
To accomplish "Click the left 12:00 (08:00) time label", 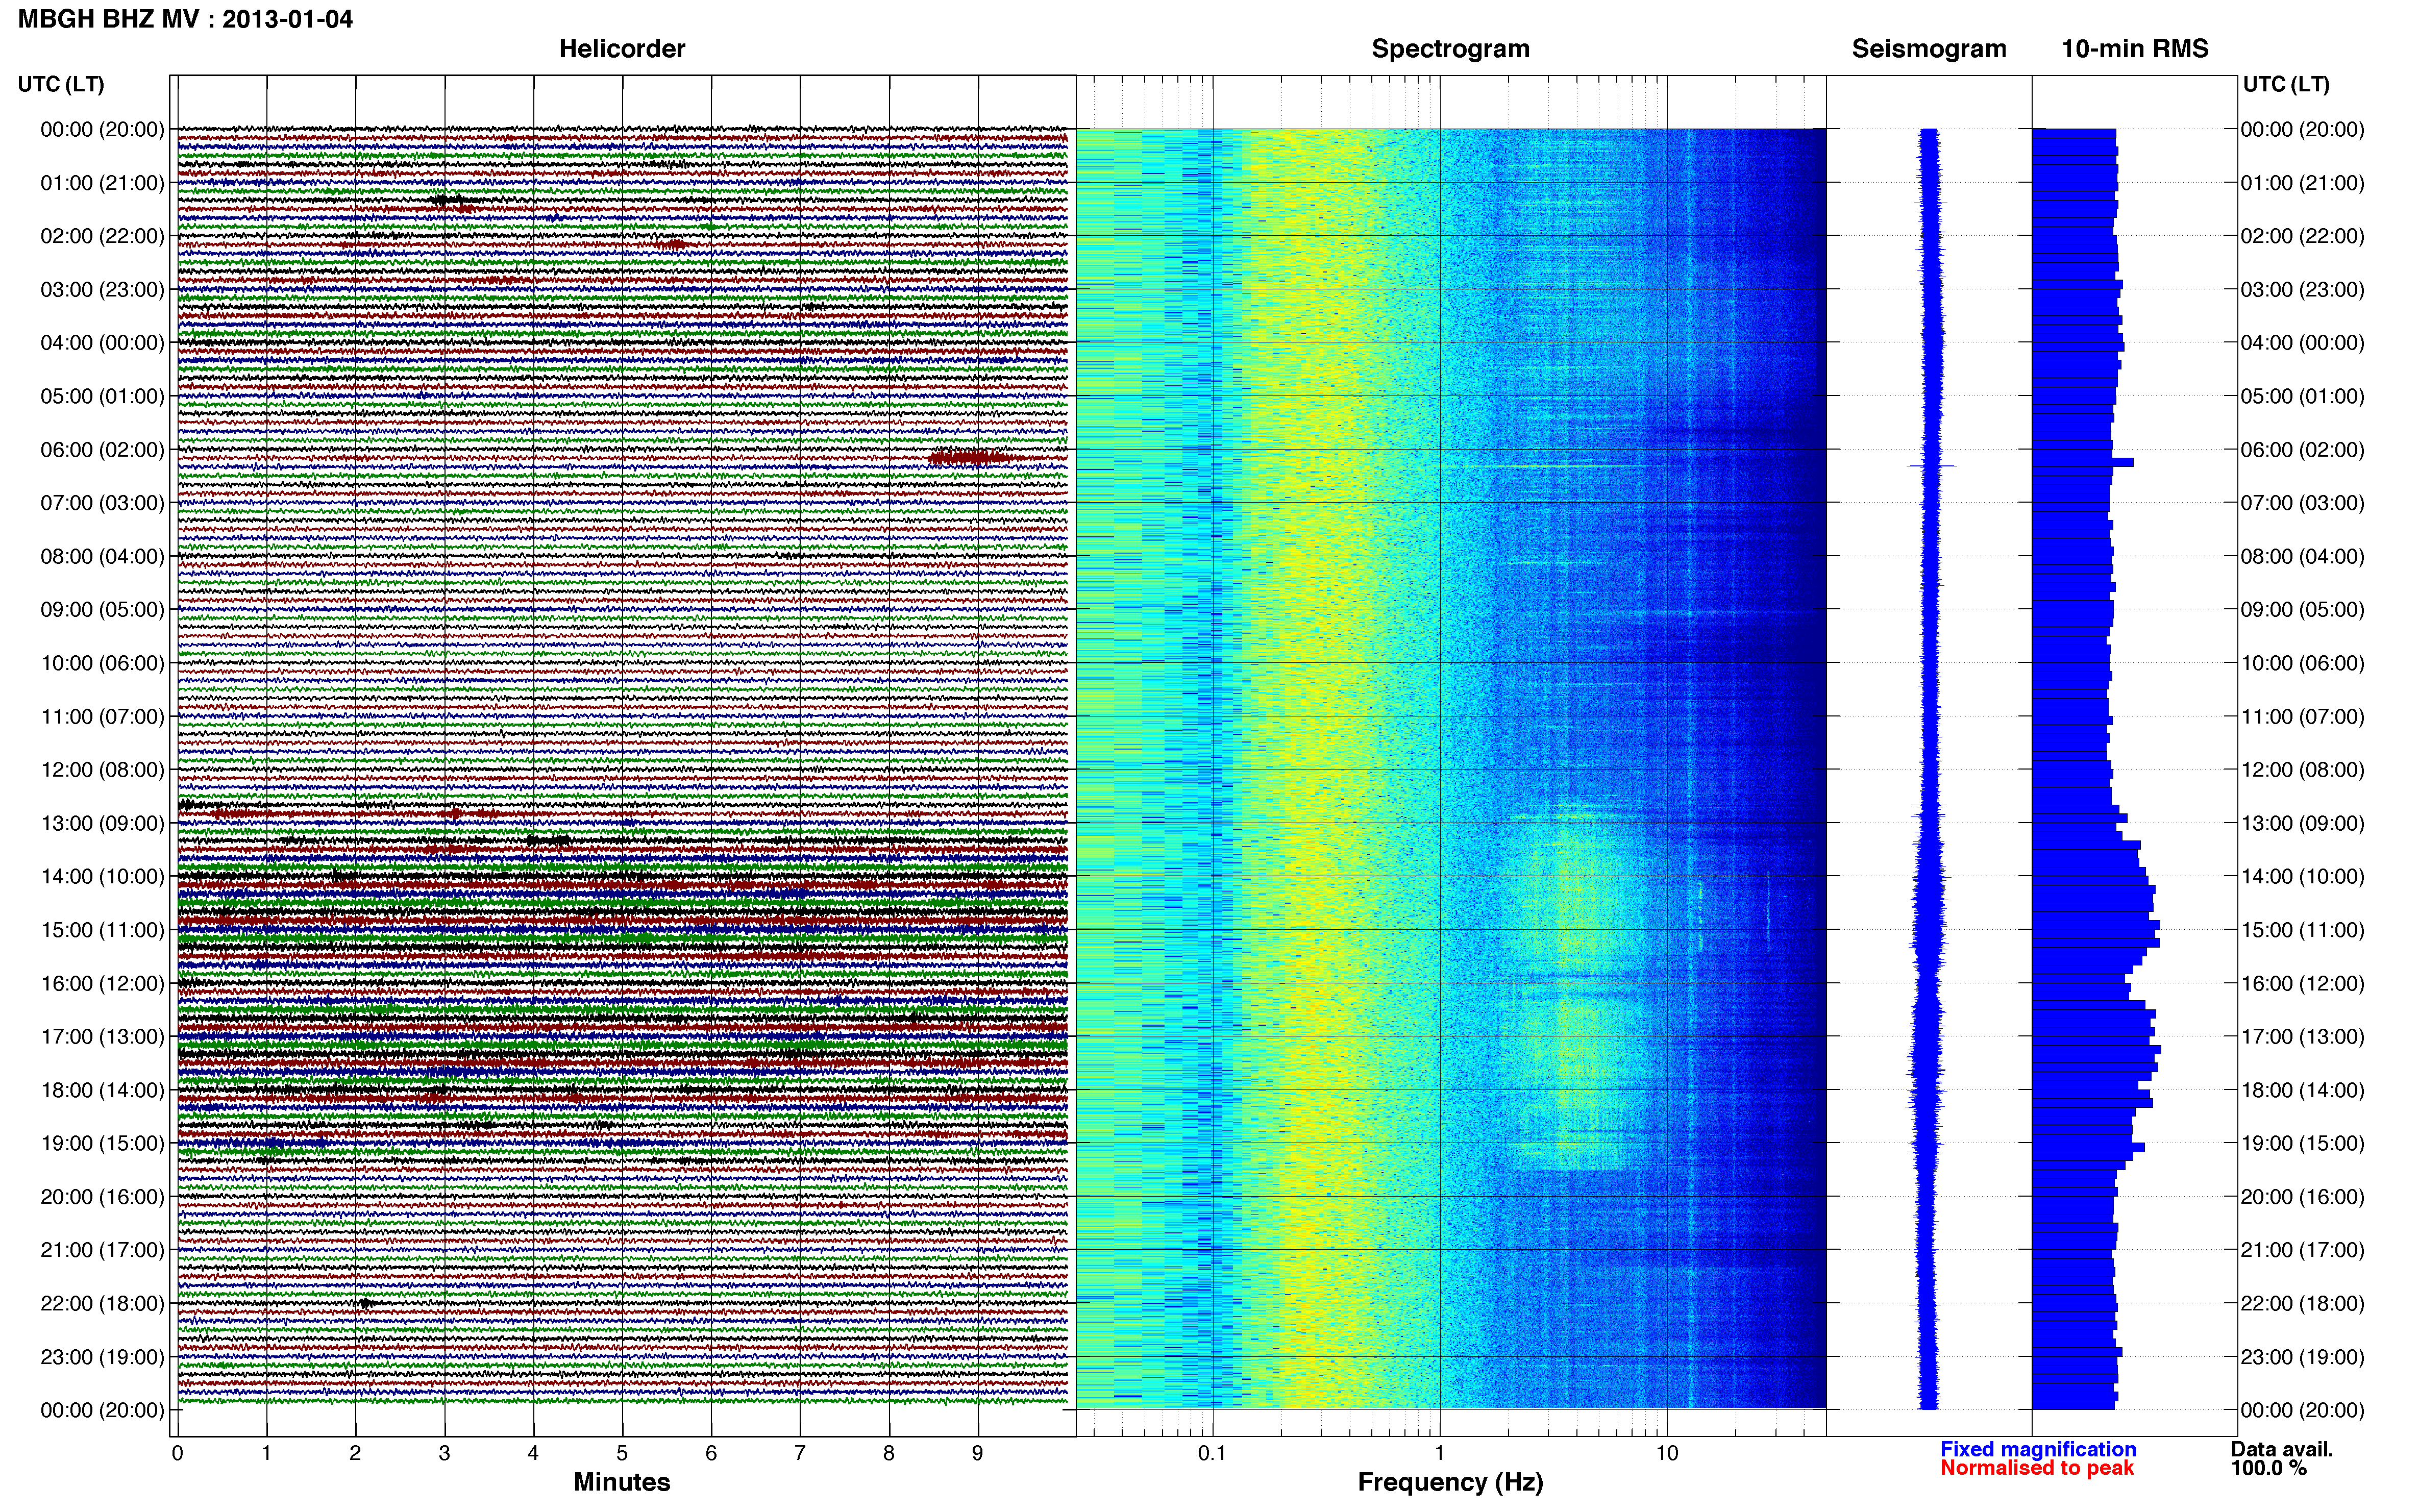I will 102,770.
